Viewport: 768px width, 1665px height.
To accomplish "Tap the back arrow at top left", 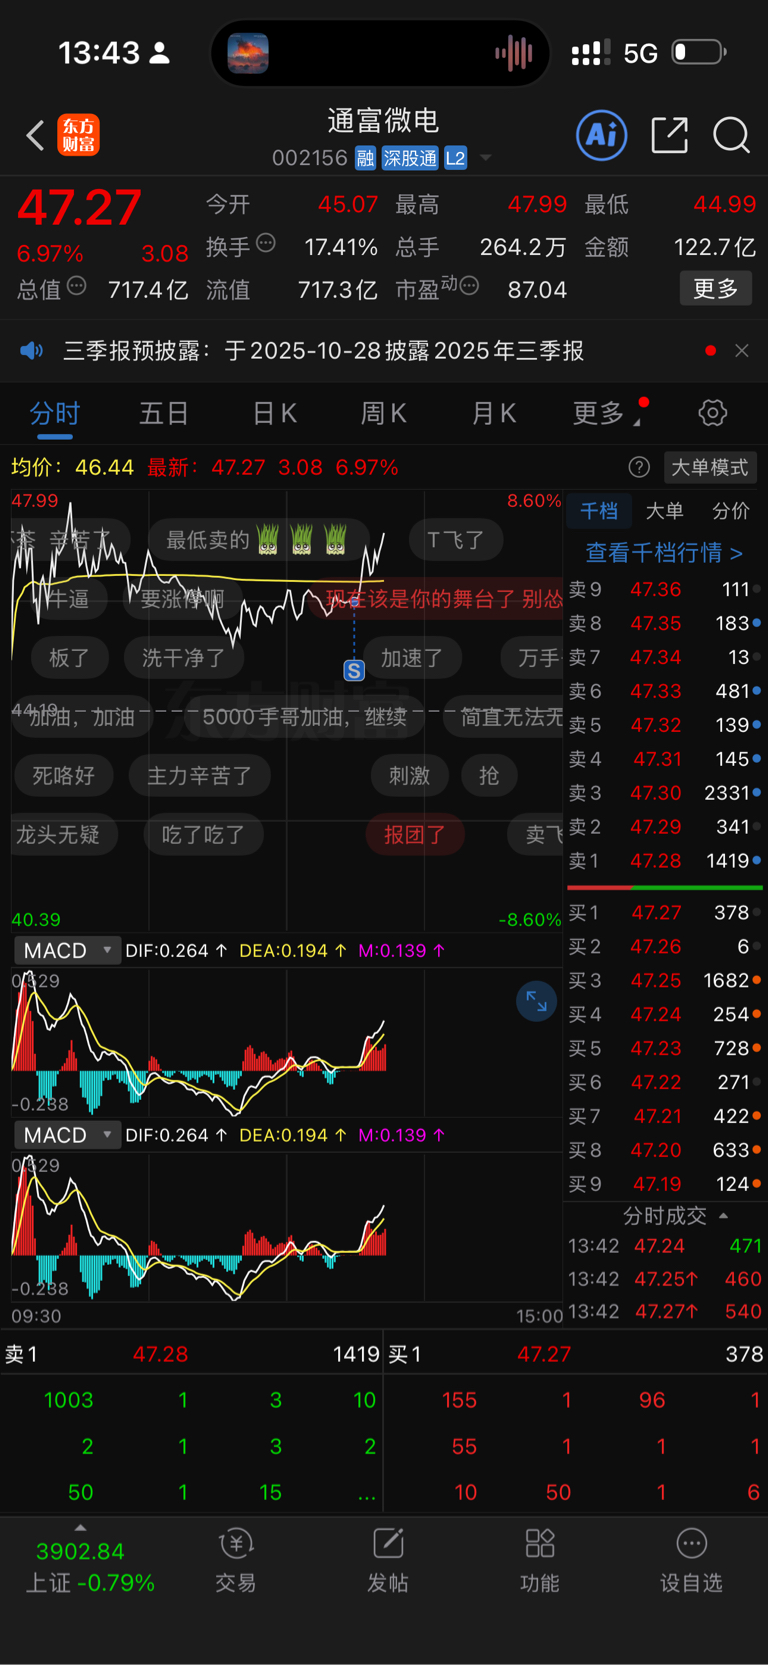I will (35, 135).
